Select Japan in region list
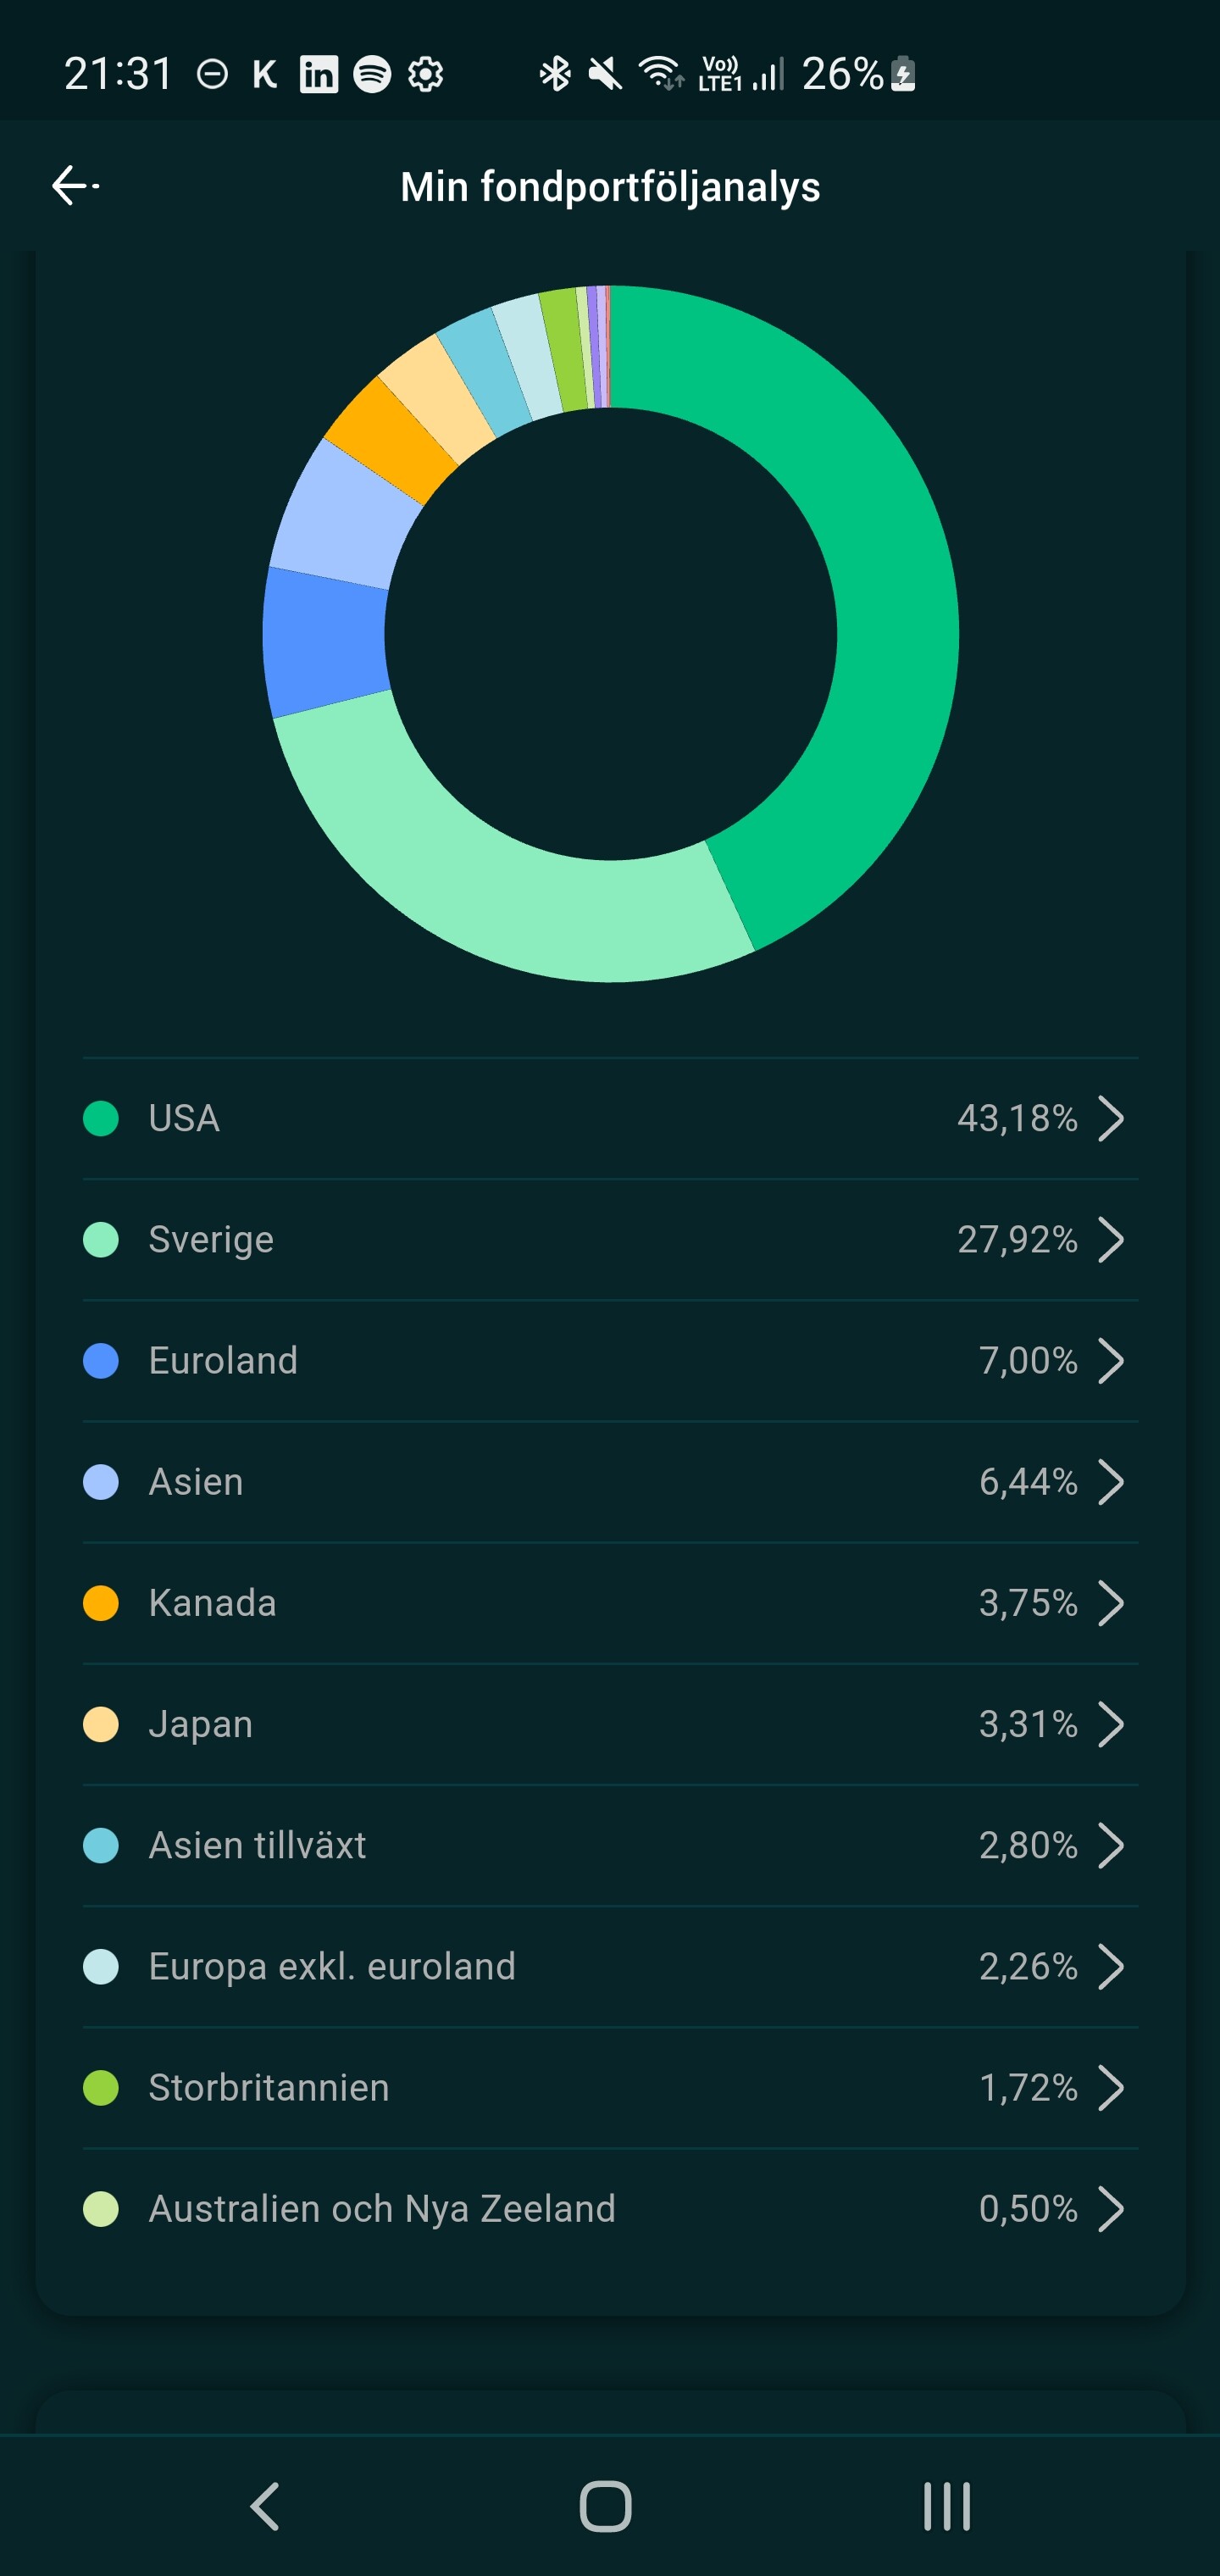 coord(610,1724)
